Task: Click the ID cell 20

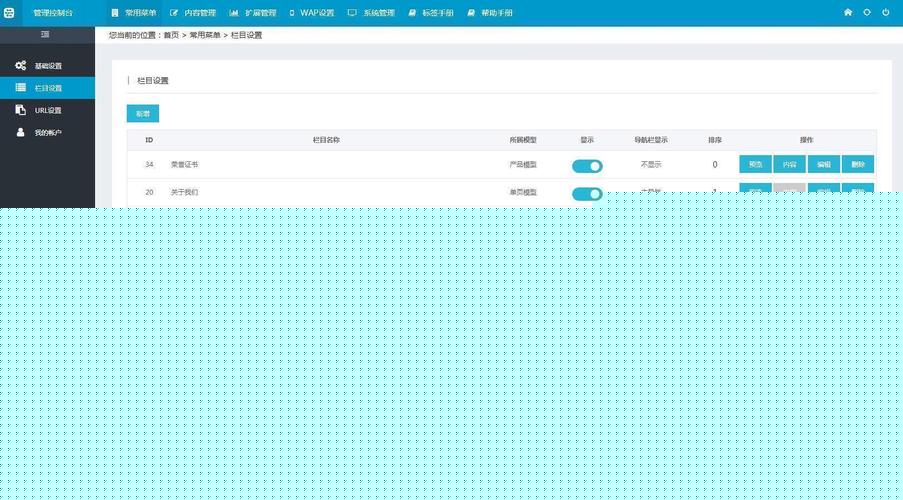Action: 149,192
